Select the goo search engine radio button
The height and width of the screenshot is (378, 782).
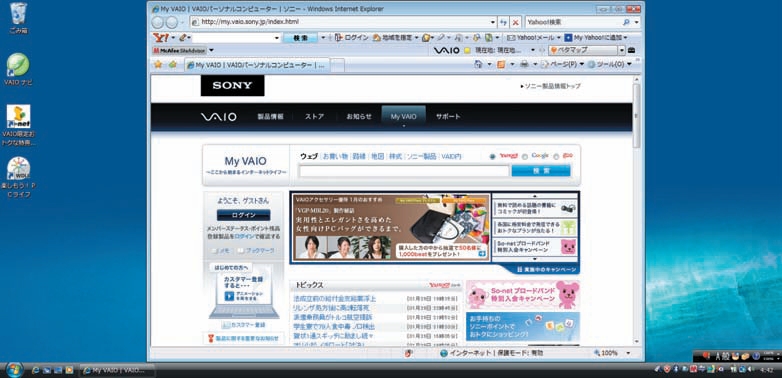pyautogui.click(x=556, y=157)
